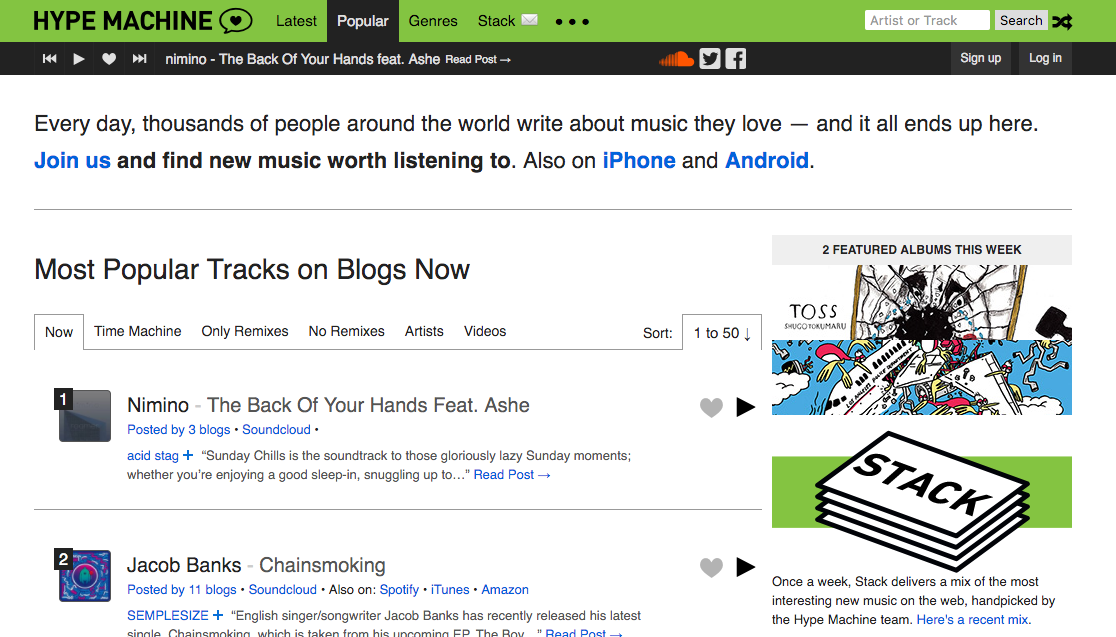
Task: Follow SEMPLESIZE with the plus icon
Action: click(x=218, y=615)
